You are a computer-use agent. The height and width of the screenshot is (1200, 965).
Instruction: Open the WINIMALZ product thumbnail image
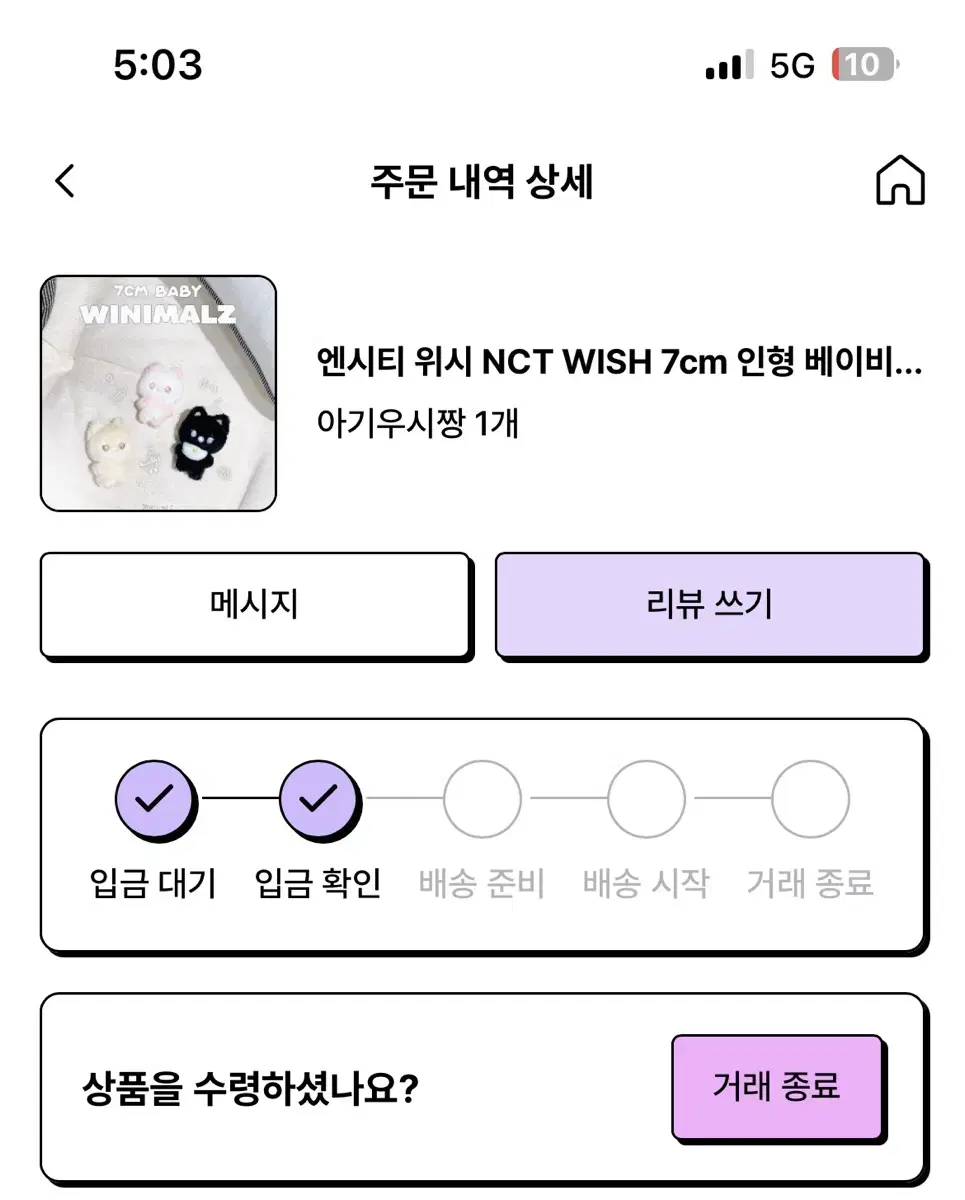158,394
